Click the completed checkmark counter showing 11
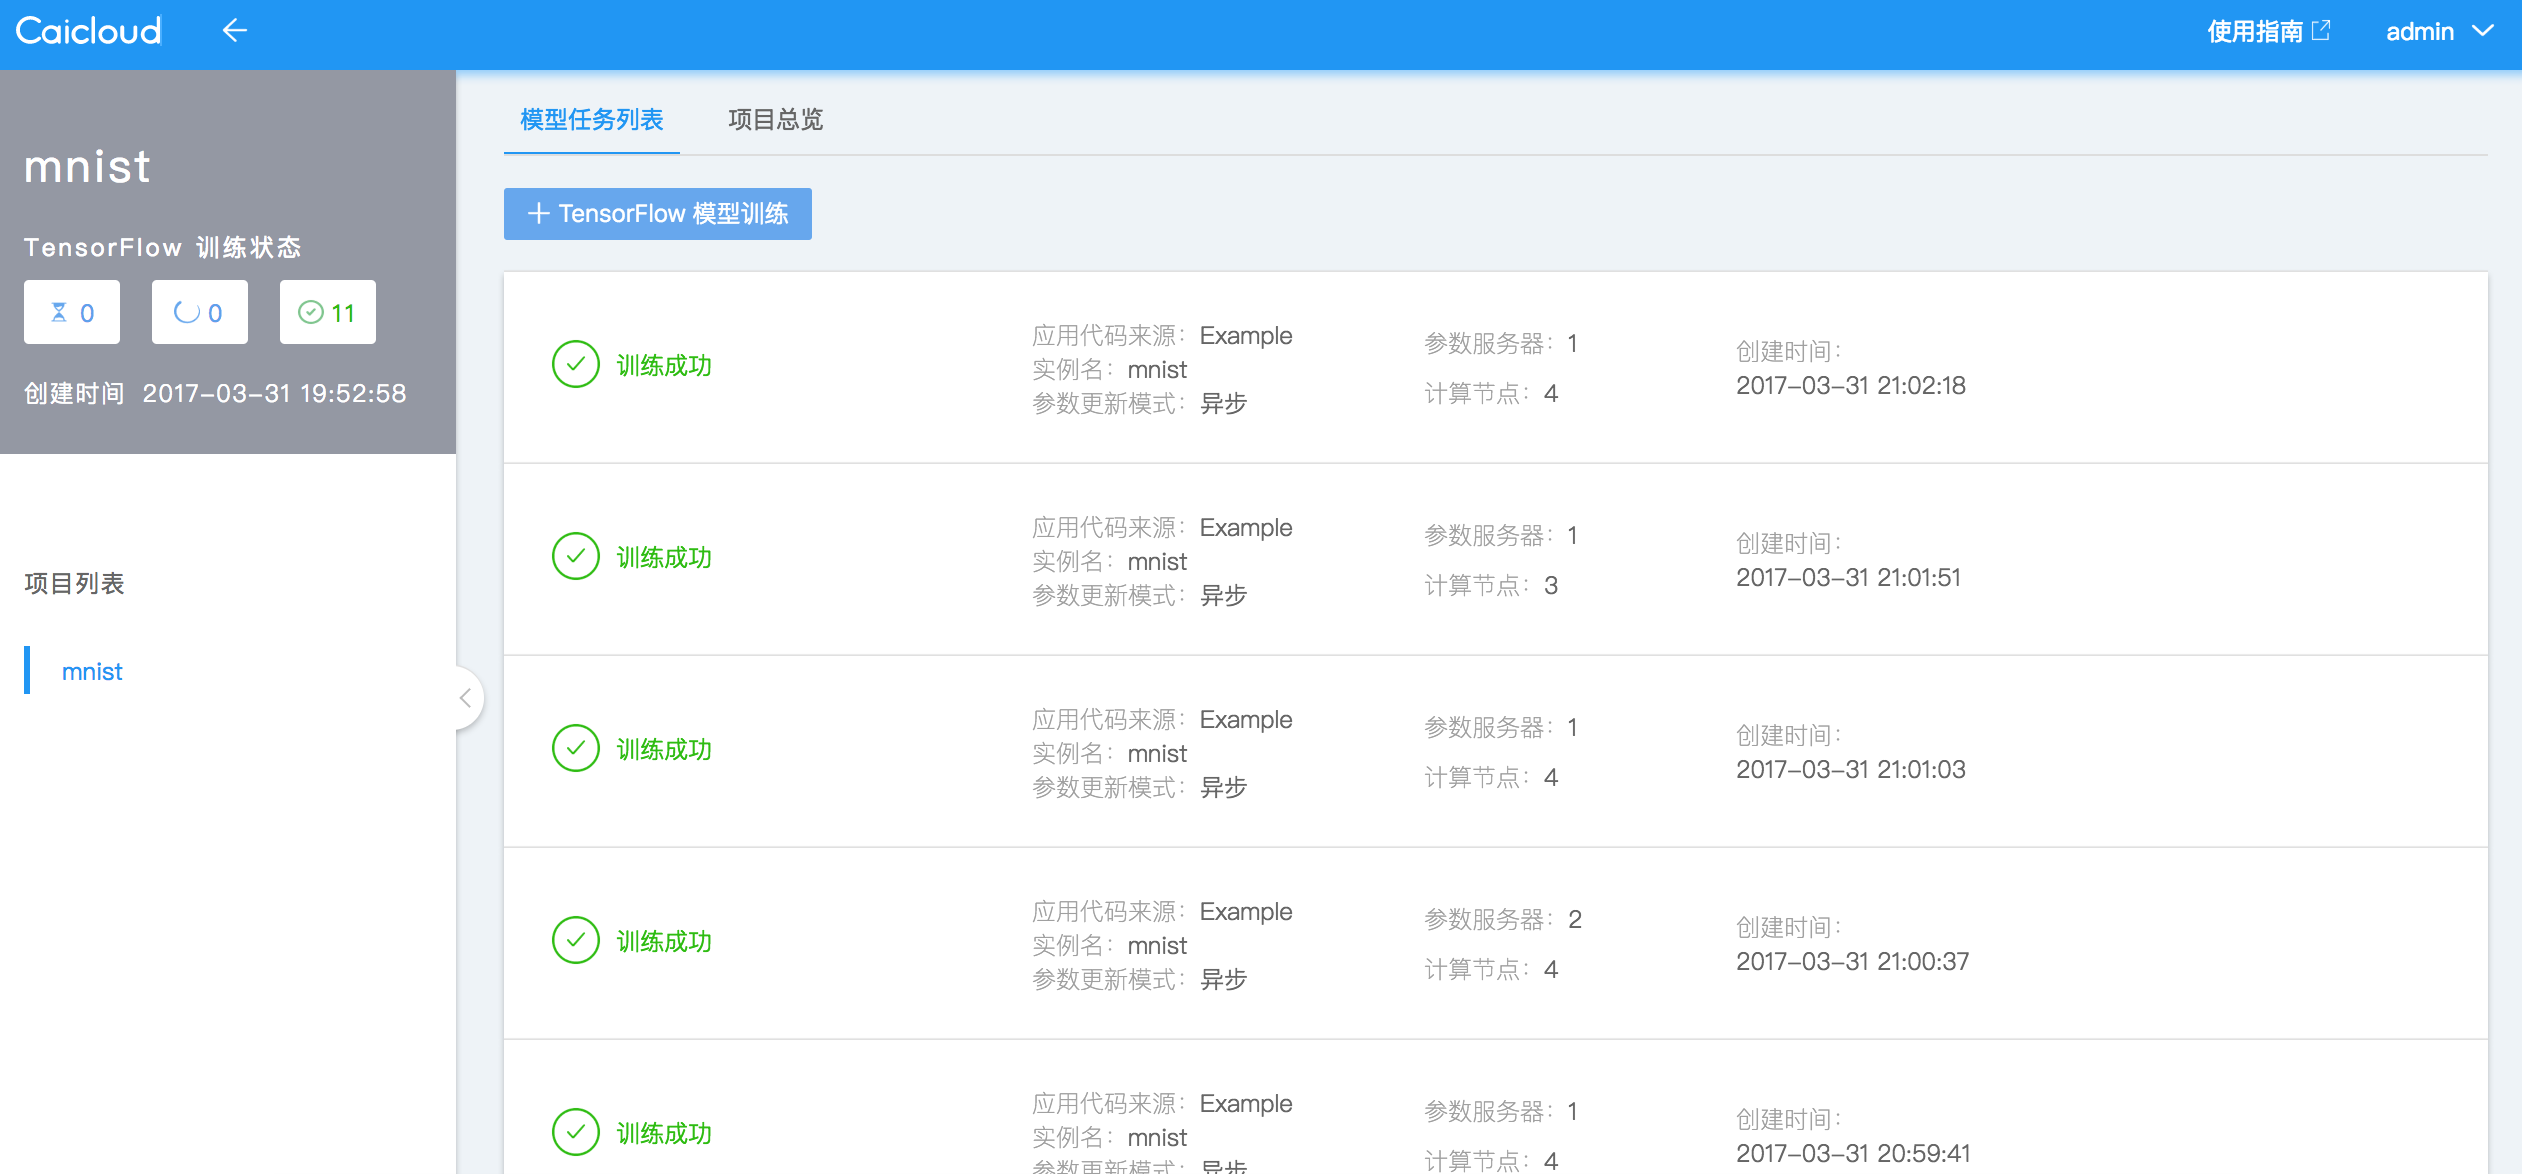This screenshot has width=2522, height=1174. pyautogui.click(x=327, y=313)
